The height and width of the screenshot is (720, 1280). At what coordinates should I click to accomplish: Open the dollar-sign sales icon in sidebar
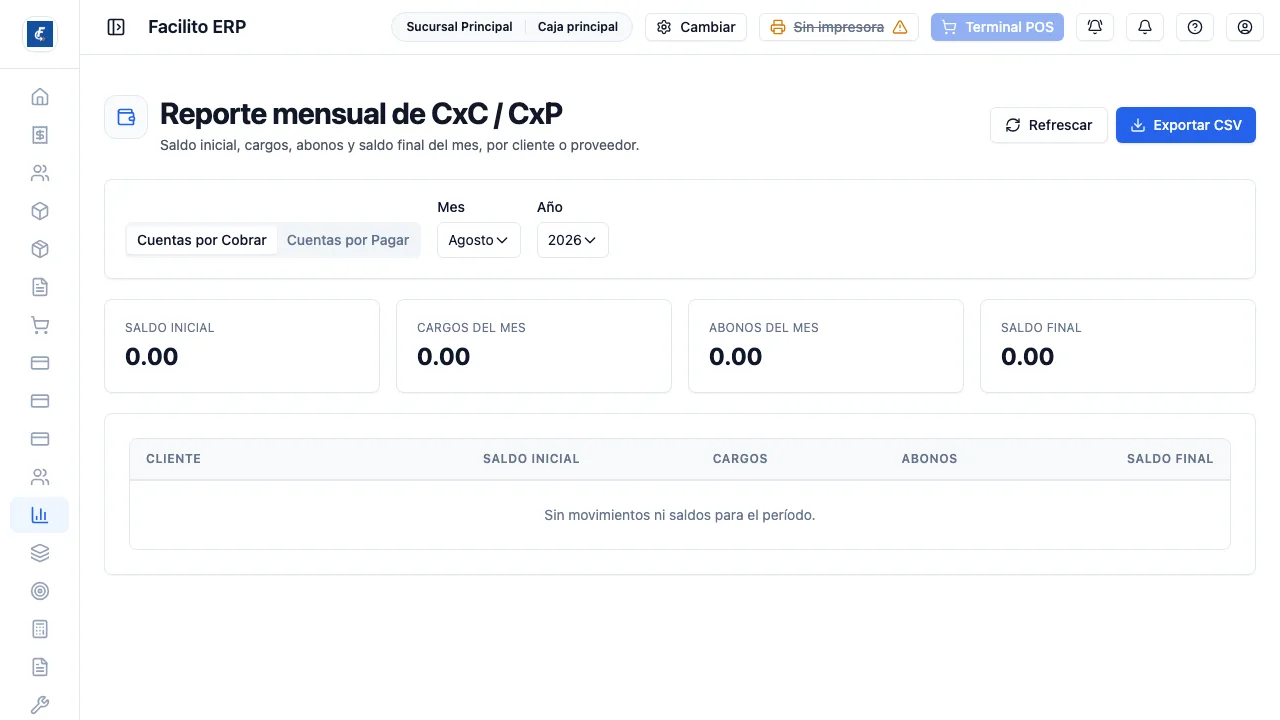point(40,135)
